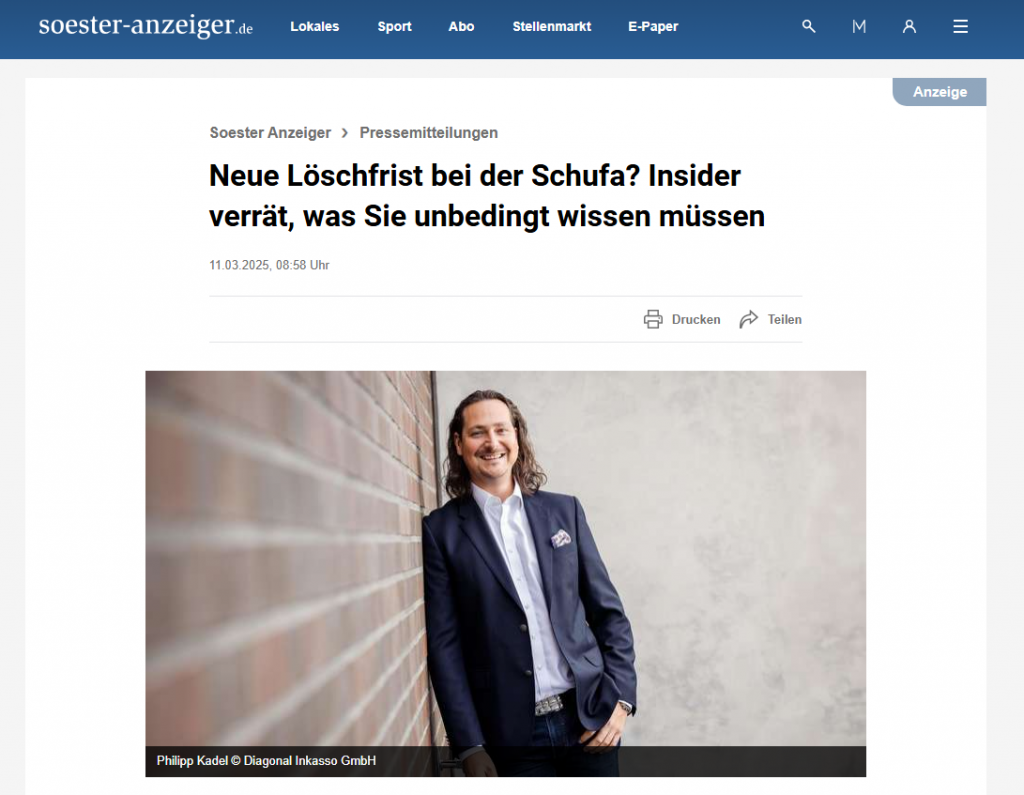Click the soester-anzeiger.de logo
The image size is (1024, 795).
coord(146,26)
